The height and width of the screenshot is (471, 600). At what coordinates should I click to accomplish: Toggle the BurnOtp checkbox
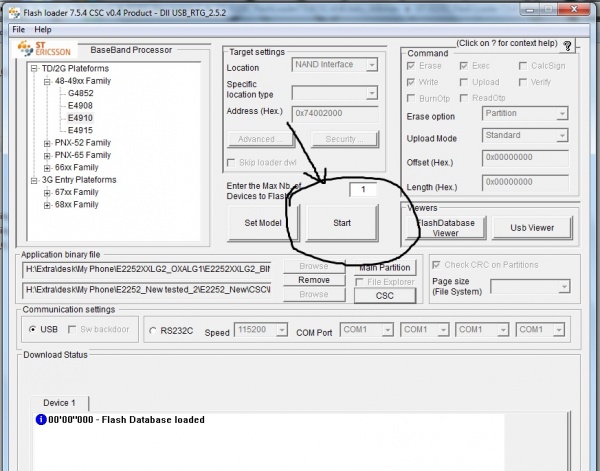click(411, 98)
